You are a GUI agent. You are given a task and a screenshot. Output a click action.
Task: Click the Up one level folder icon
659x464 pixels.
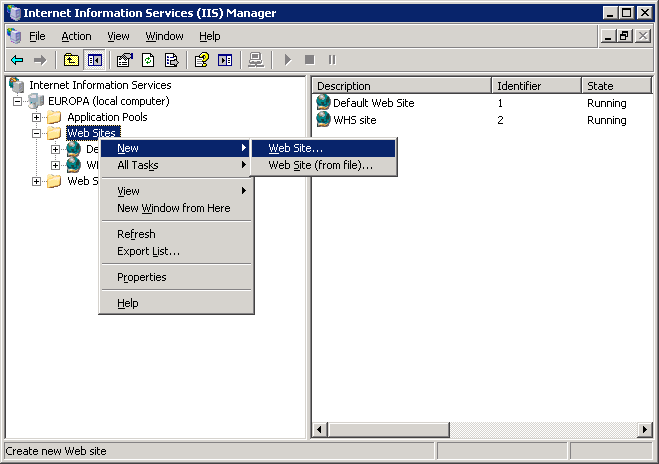pyautogui.click(x=71, y=60)
